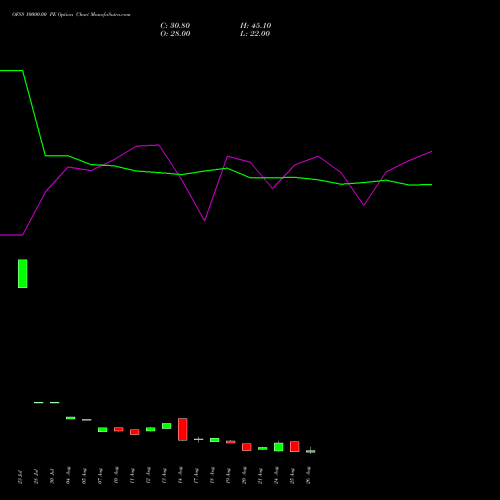Viewport: 500px width, 500px height.
Task: Select the 28 Jul date label
Action: (x=36, y=477)
